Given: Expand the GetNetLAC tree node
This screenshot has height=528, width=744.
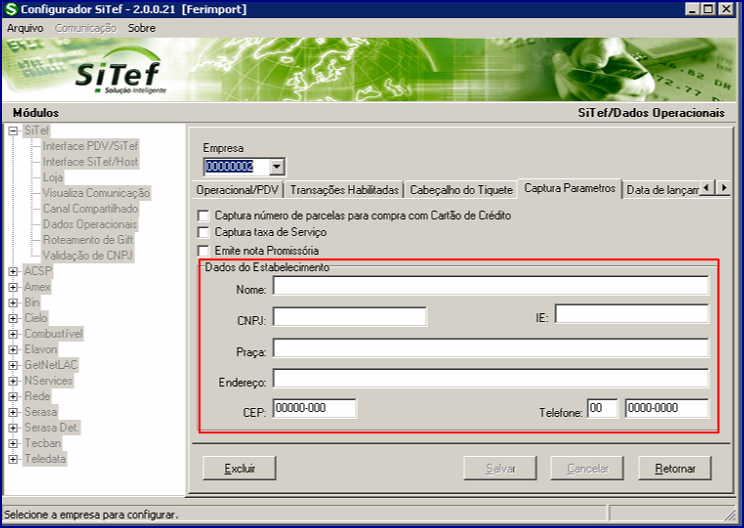Looking at the screenshot, I should [13, 365].
